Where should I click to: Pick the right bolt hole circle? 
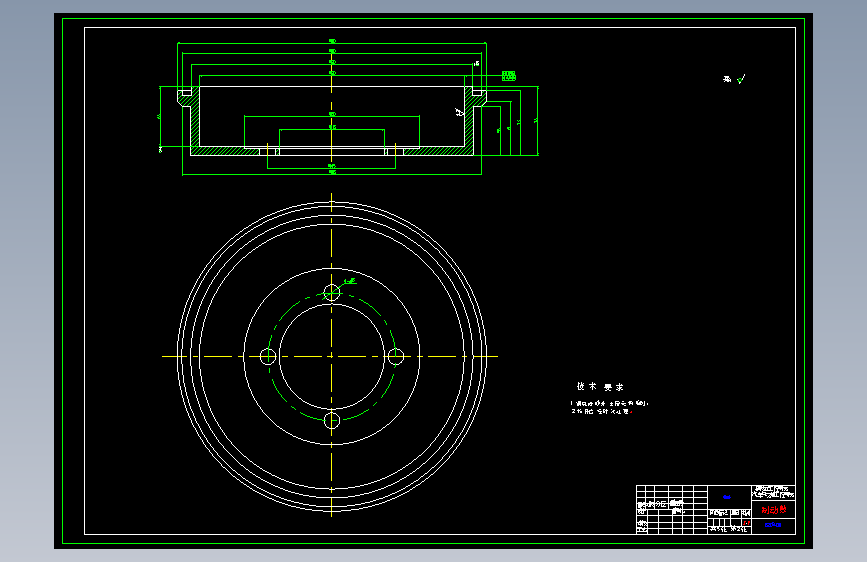tap(395, 356)
